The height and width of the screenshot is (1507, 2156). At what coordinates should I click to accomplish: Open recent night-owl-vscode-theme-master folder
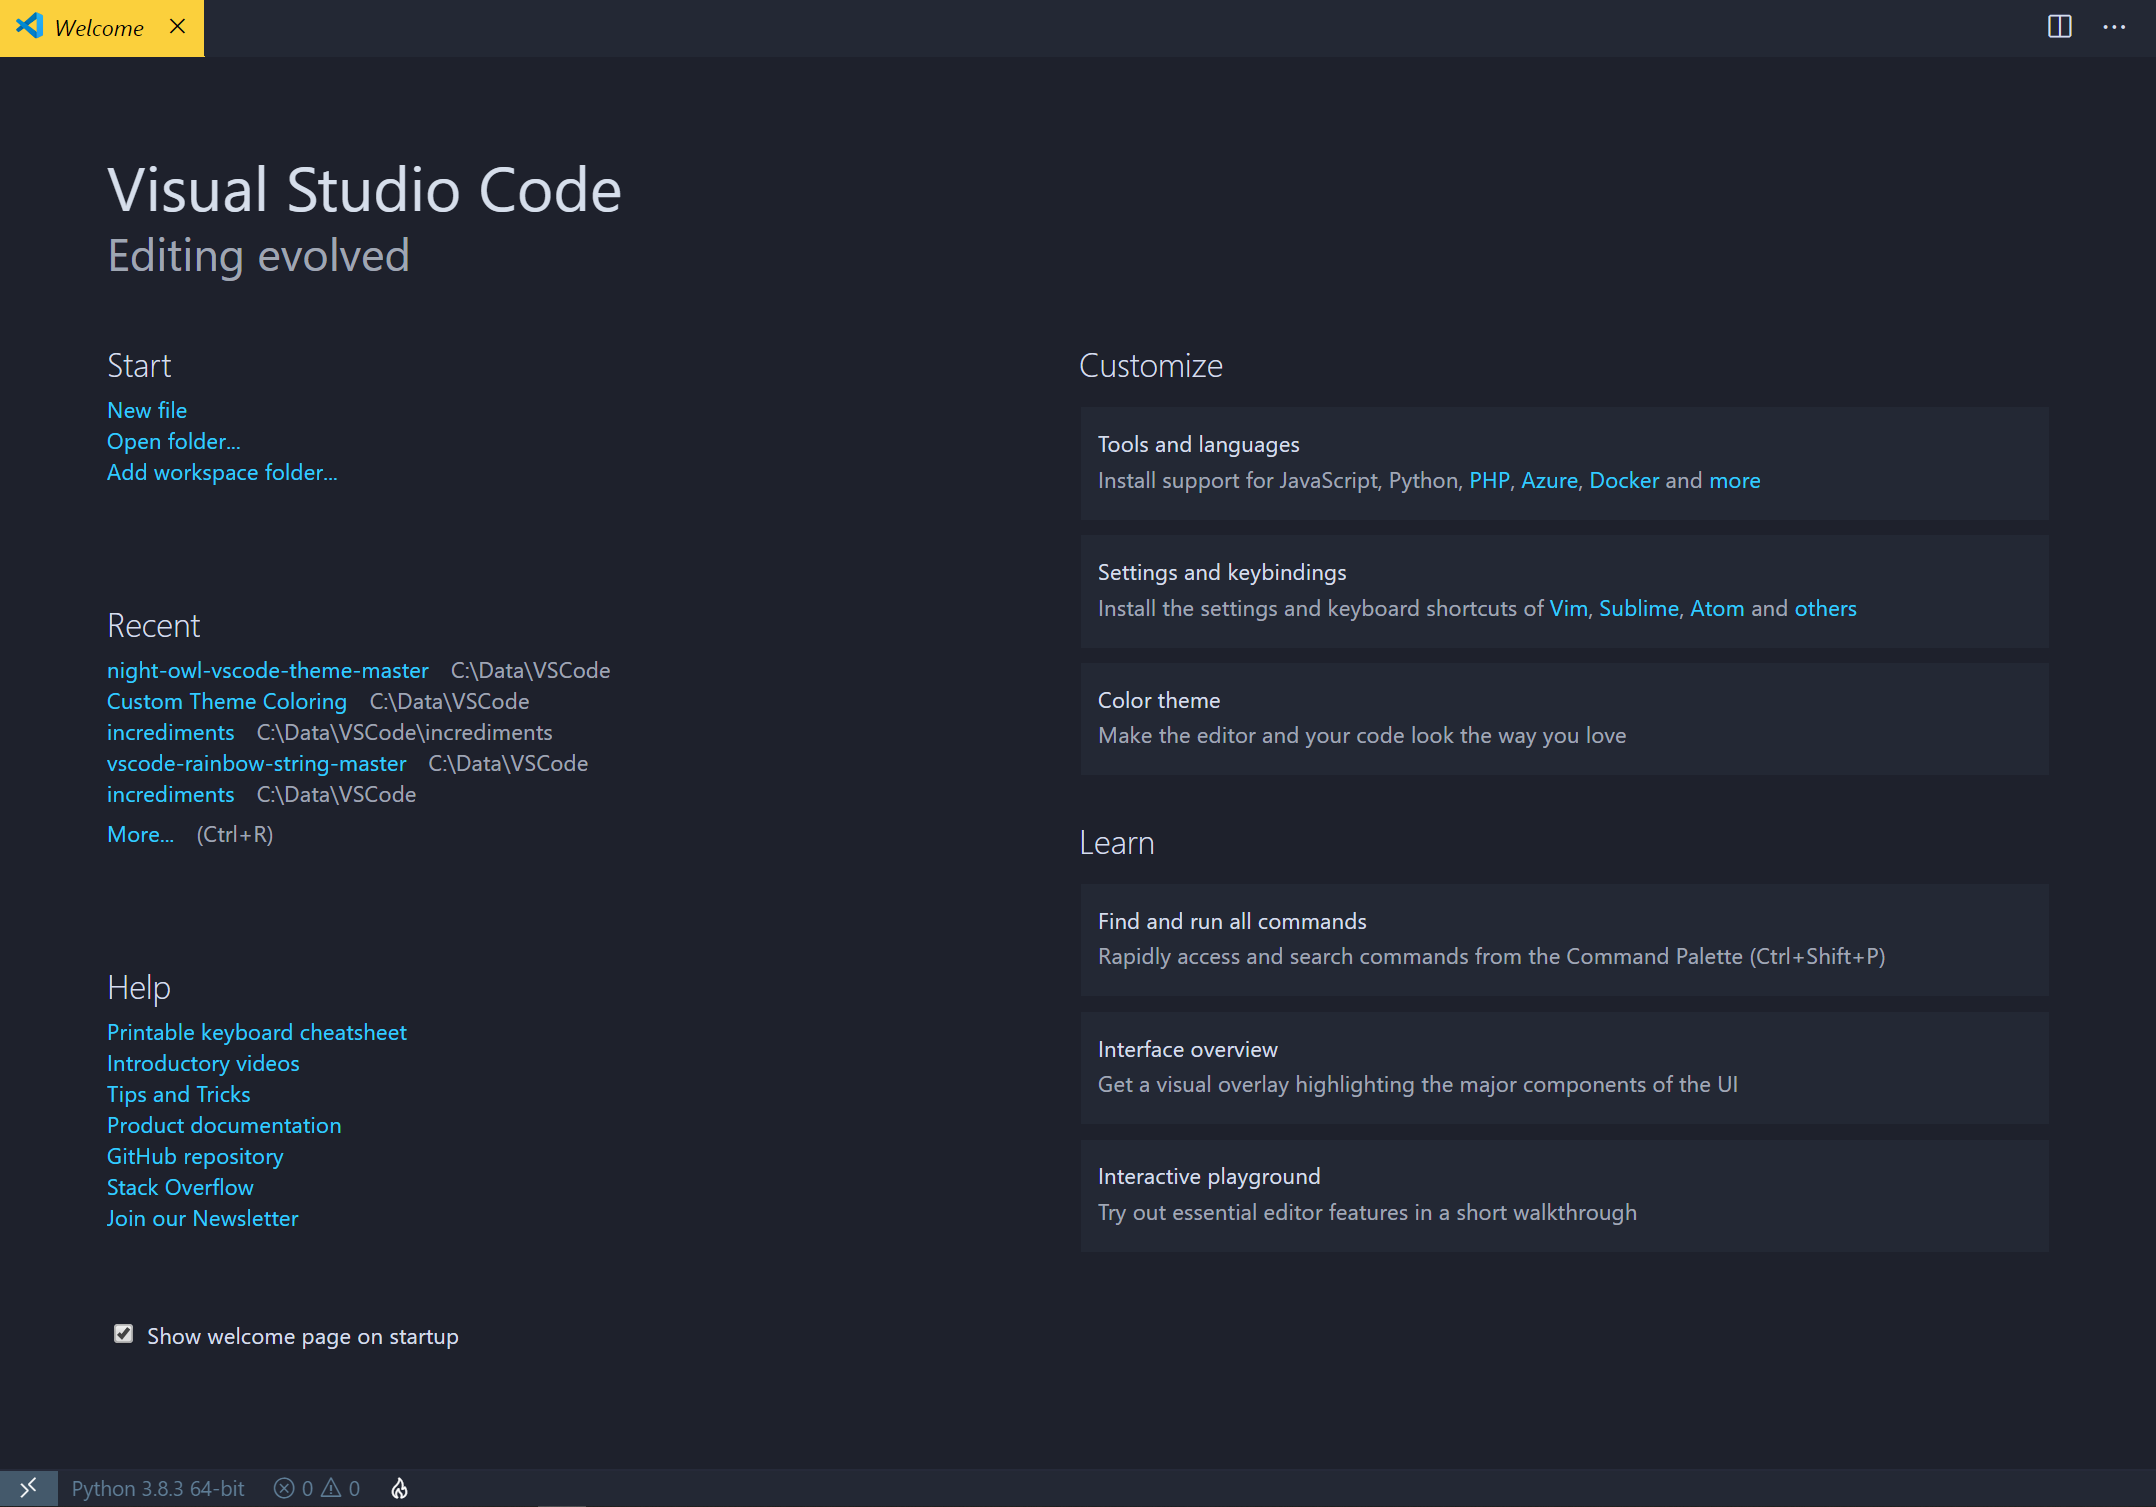click(x=268, y=670)
